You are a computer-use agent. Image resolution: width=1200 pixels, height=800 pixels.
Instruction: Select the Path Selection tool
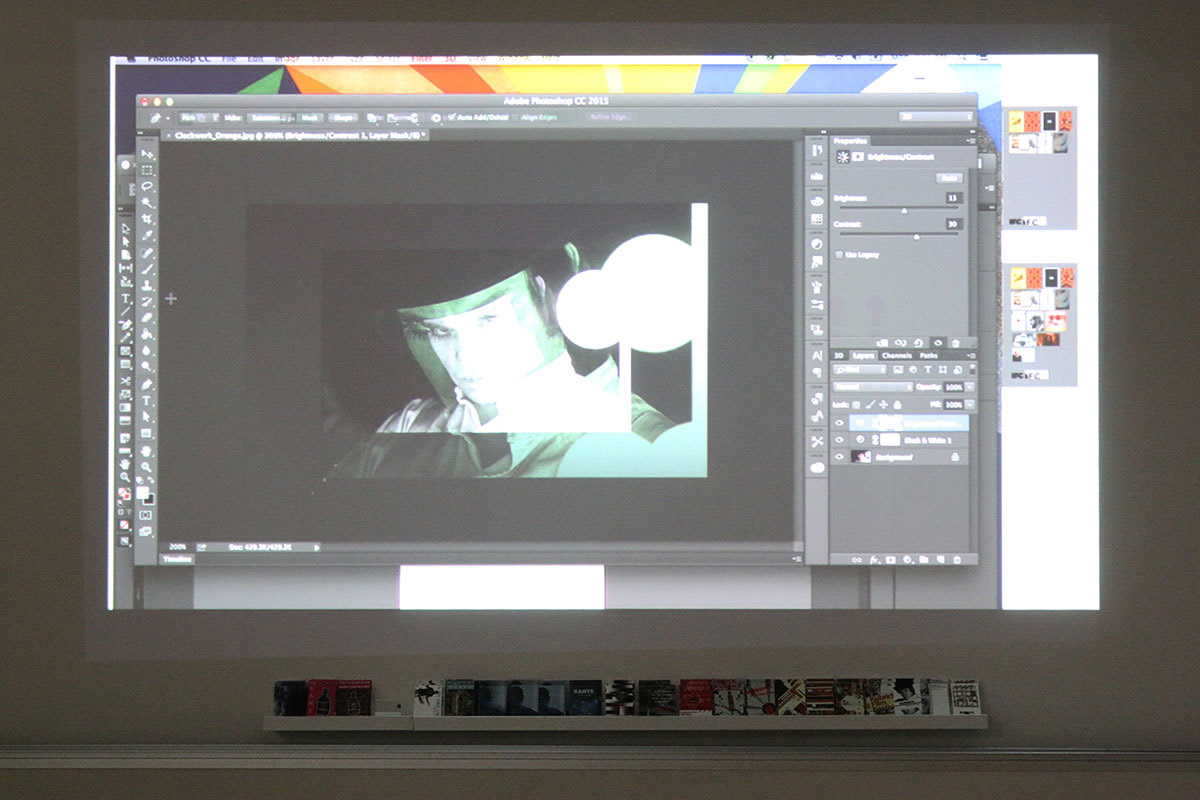tap(147, 416)
